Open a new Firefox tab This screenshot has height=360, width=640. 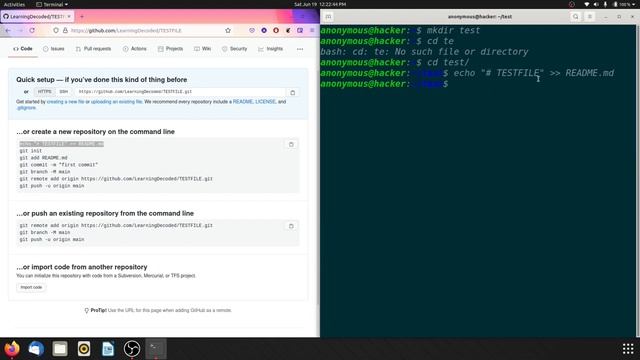point(82,17)
